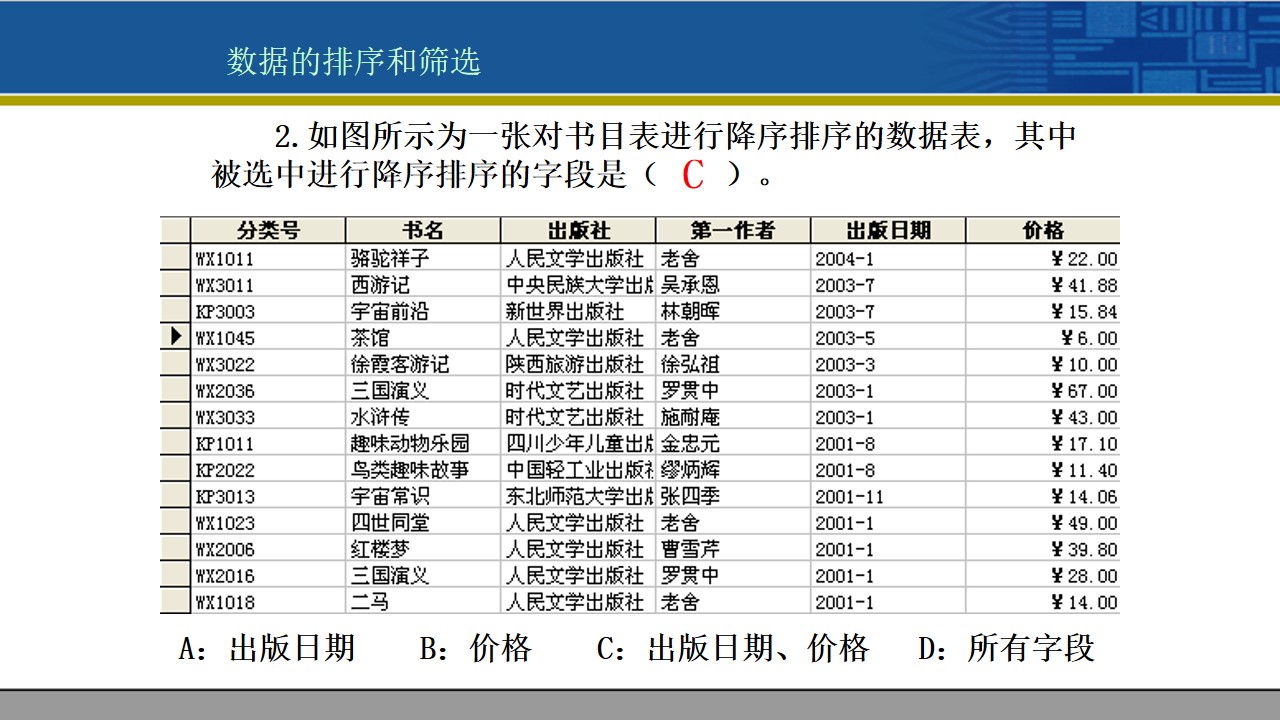Screen dimensions: 1280x720
Task: Click price ¥22.00
Action: click(x=1085, y=259)
